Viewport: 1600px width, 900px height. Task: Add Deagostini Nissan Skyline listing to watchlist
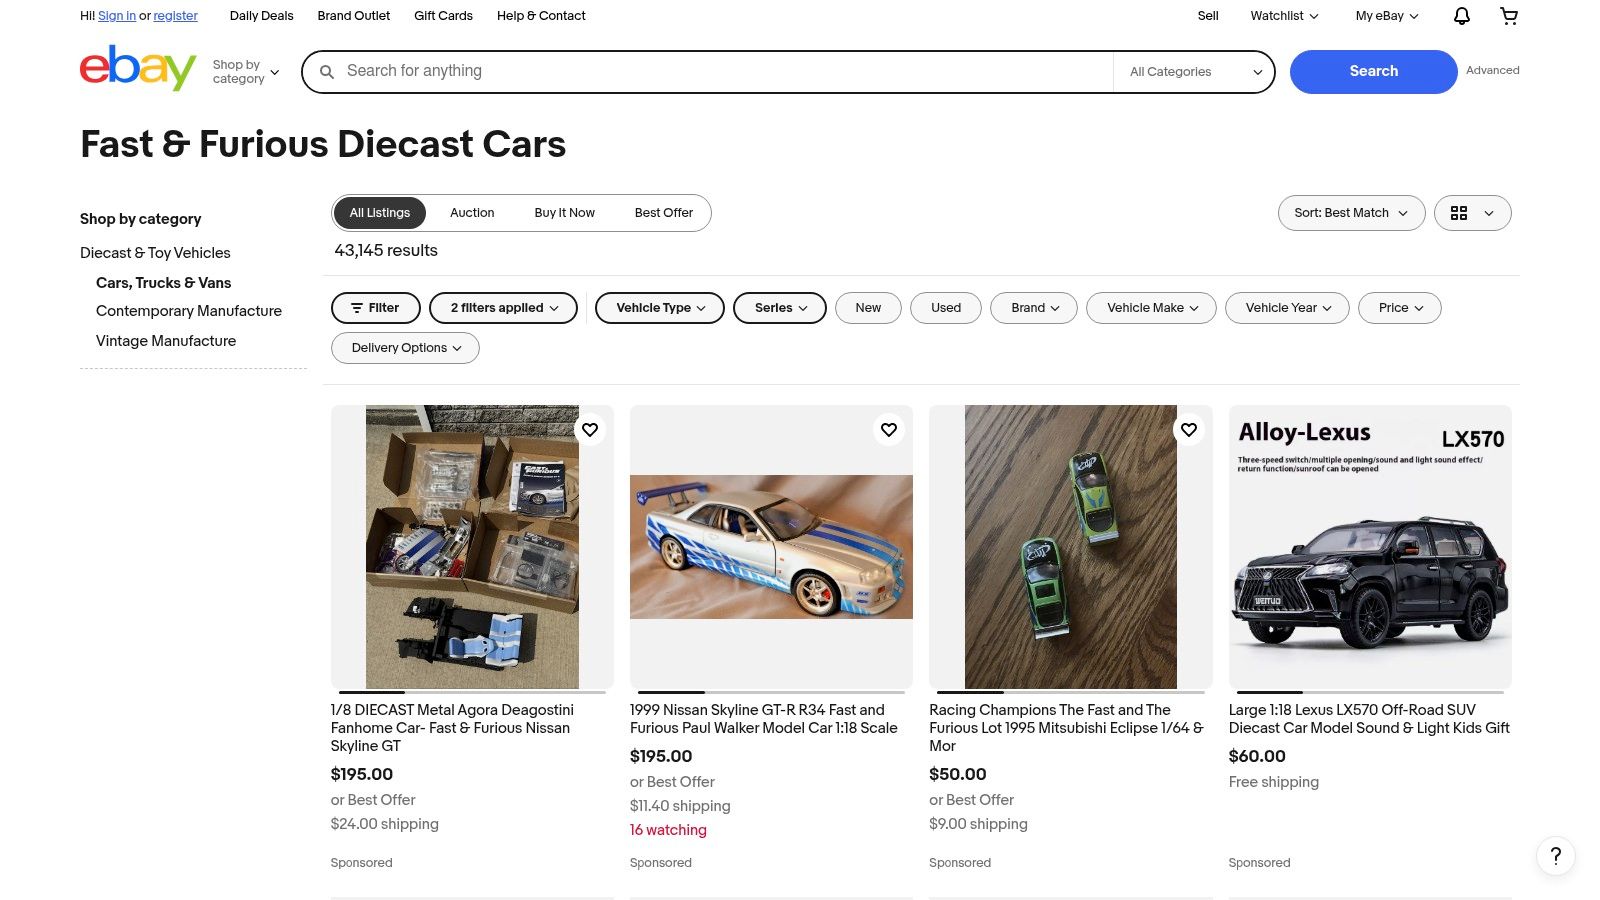tap(590, 430)
